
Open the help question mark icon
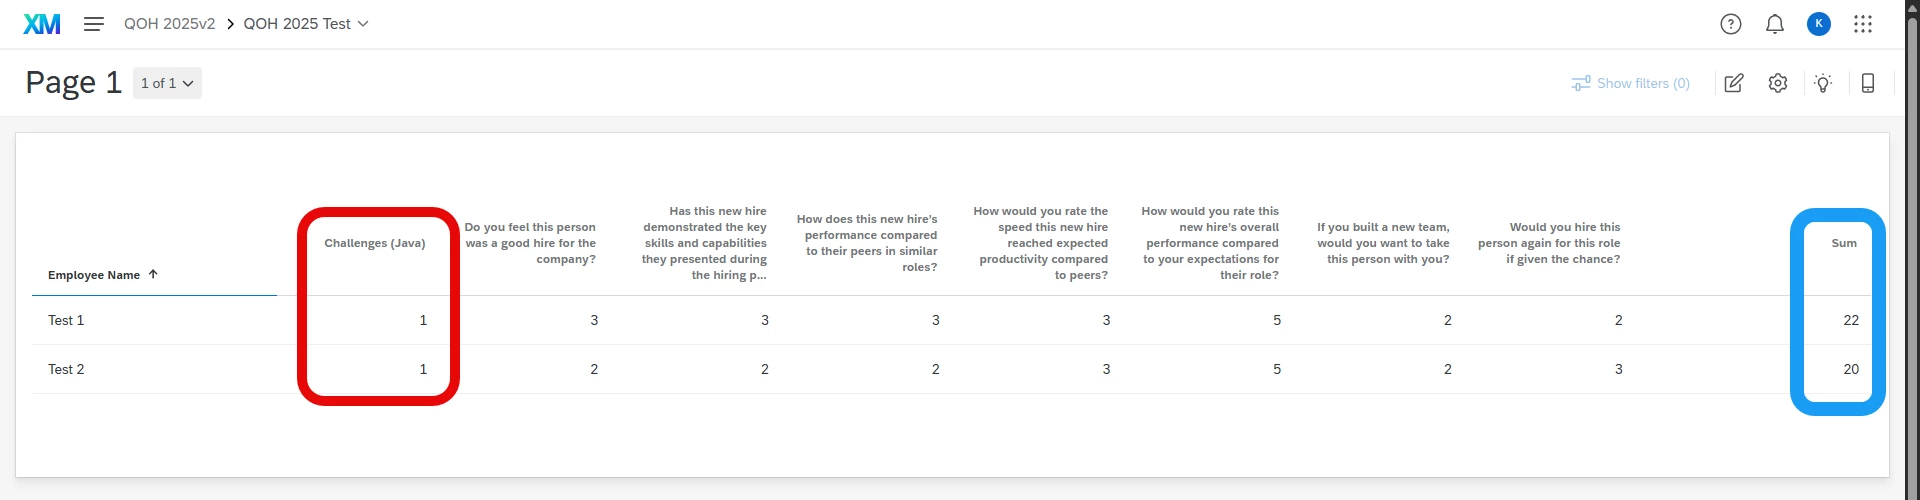[1731, 24]
